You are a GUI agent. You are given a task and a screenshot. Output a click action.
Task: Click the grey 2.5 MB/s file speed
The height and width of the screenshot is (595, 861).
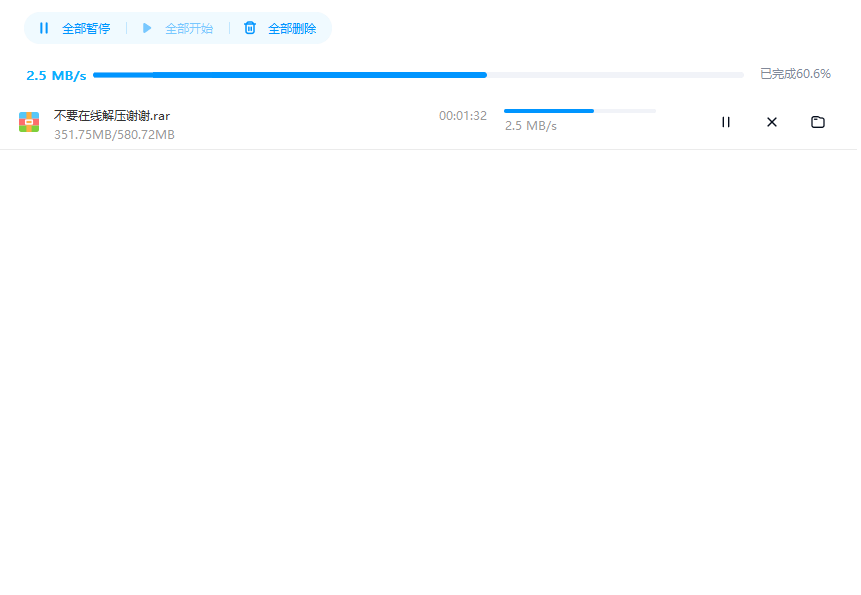531,126
